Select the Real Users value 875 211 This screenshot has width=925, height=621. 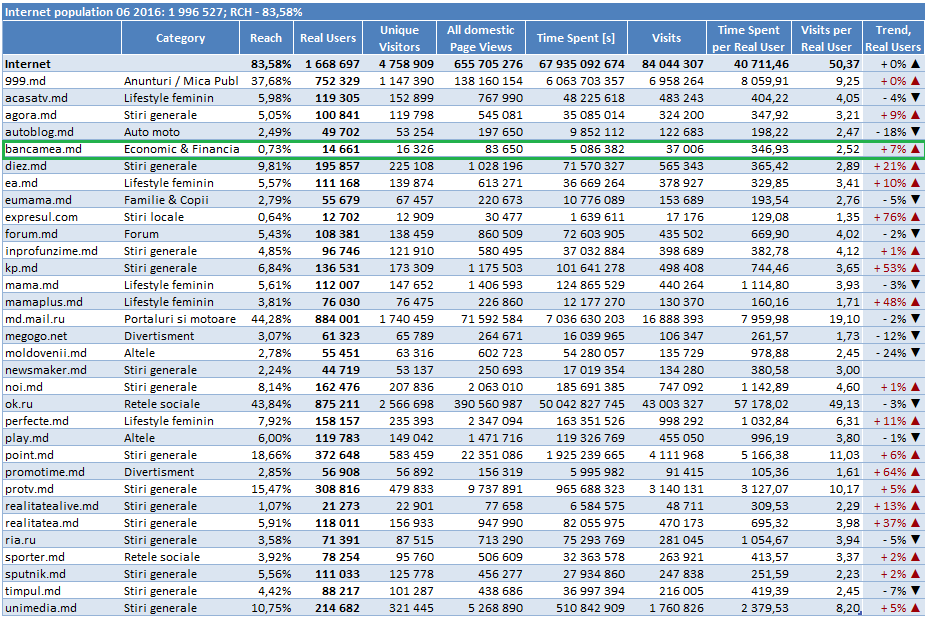pyautogui.click(x=337, y=404)
